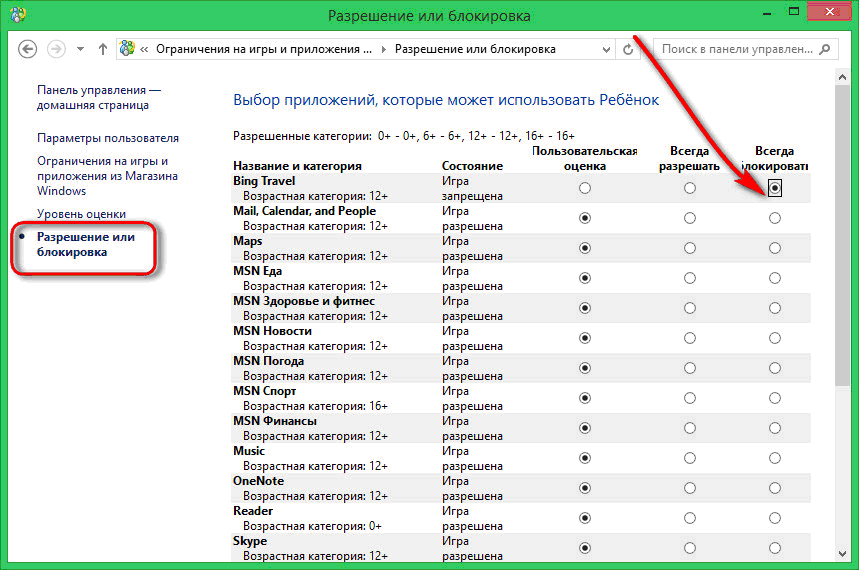Click scrollbar down arrow
This screenshot has width=859, height=570.
pos(843,554)
